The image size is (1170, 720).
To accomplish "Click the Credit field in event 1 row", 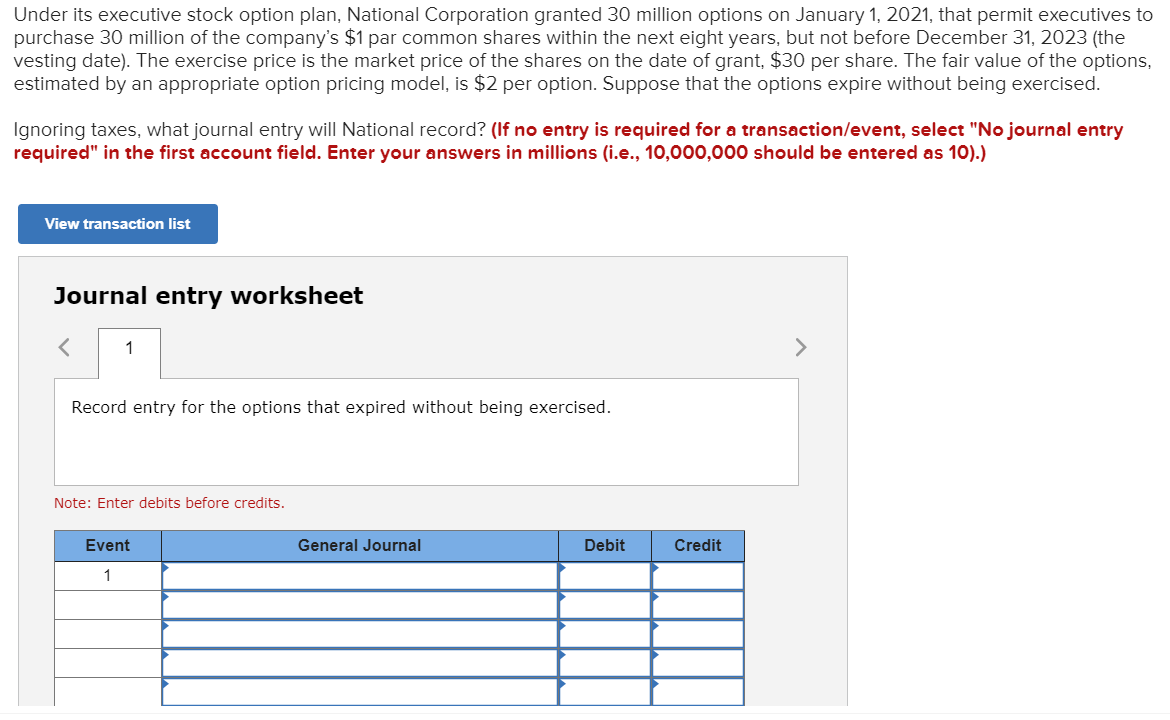I will 698,576.
